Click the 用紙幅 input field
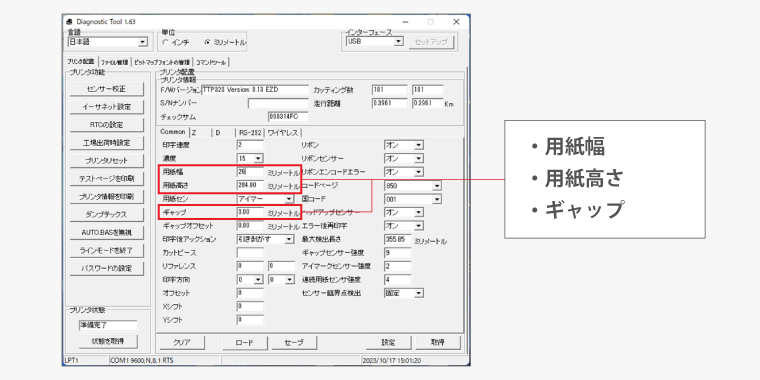The image size is (760, 380). [250, 172]
